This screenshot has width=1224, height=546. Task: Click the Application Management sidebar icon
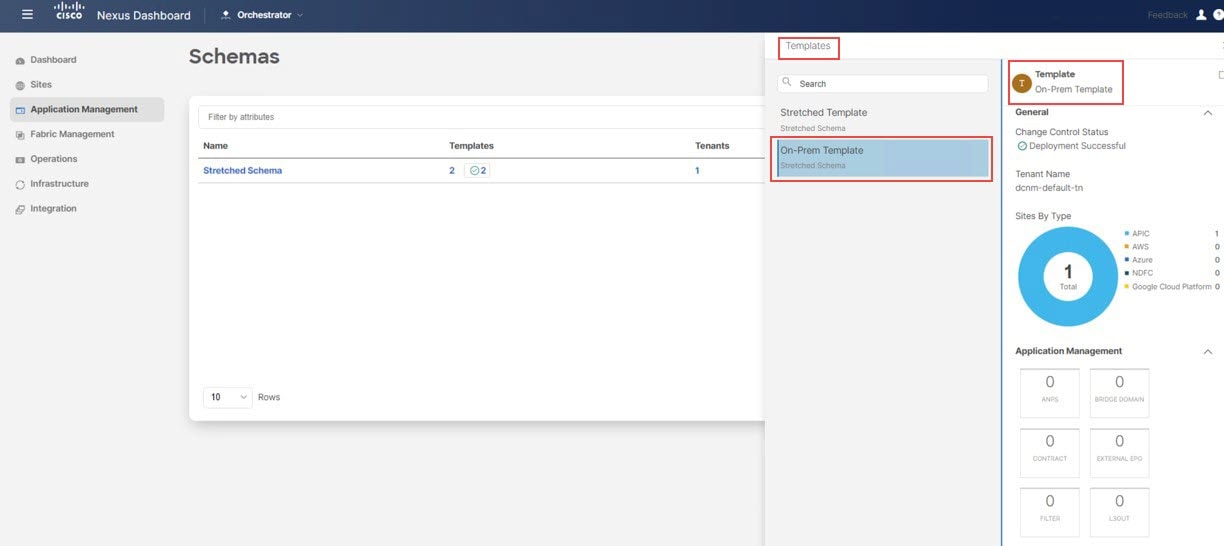(x=20, y=110)
